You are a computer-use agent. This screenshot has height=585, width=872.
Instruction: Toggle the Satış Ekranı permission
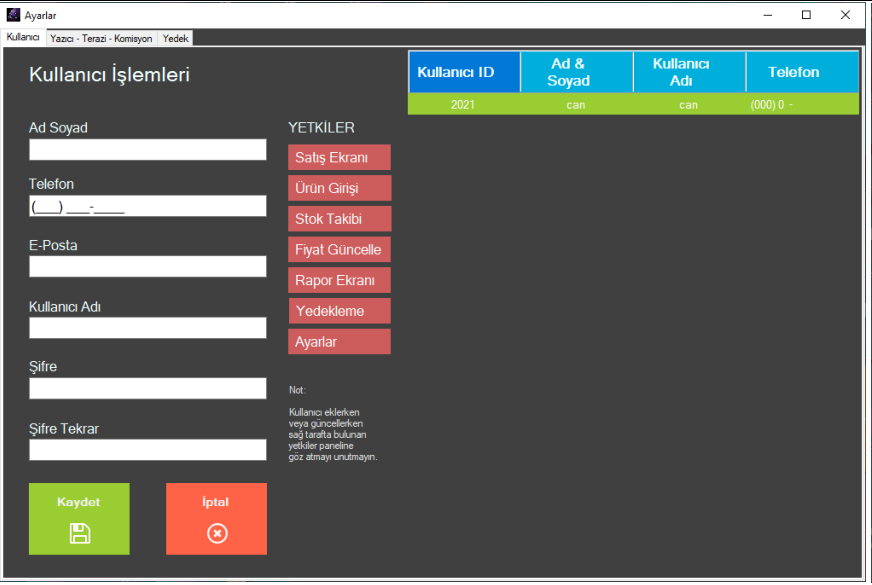coord(339,157)
